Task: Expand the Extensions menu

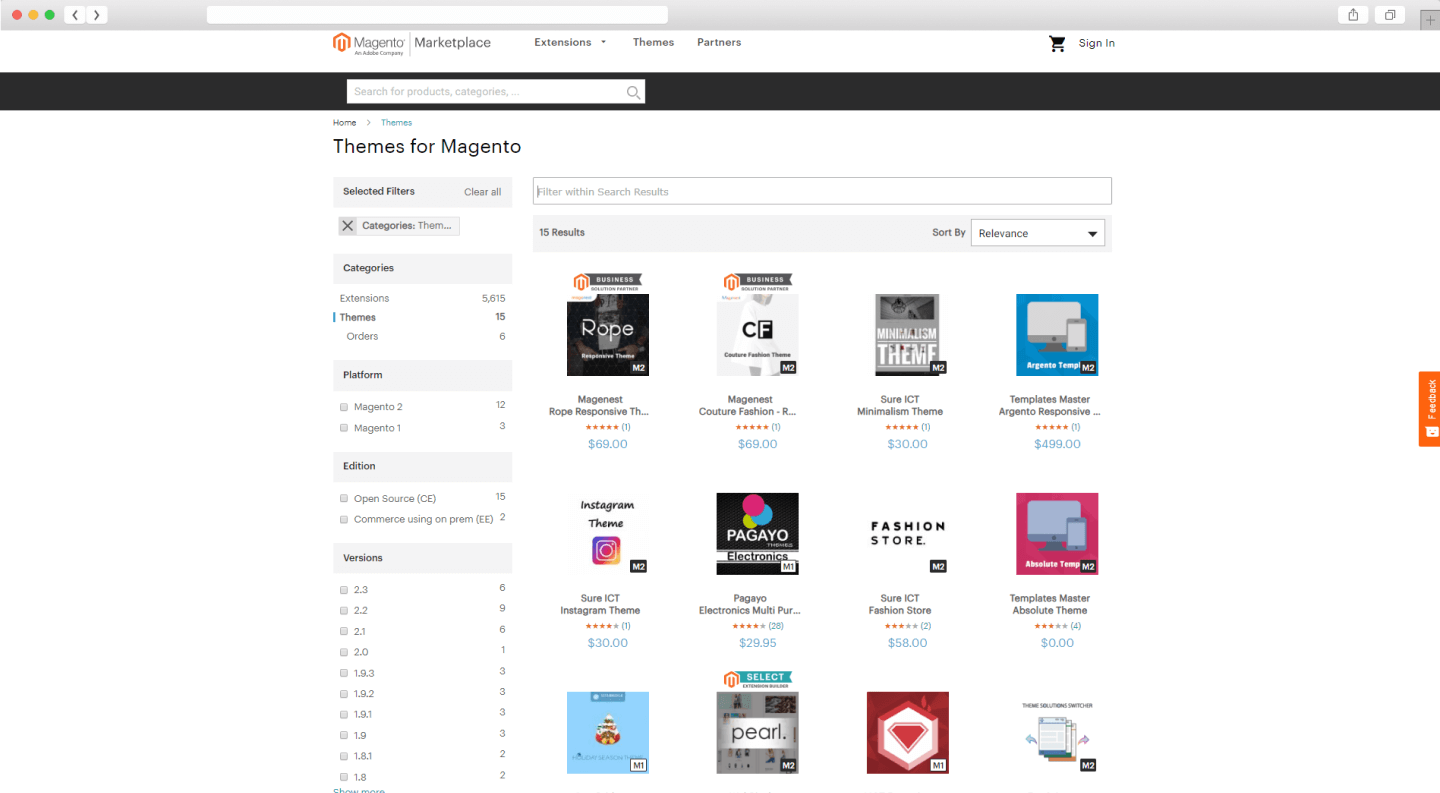Action: click(x=570, y=42)
